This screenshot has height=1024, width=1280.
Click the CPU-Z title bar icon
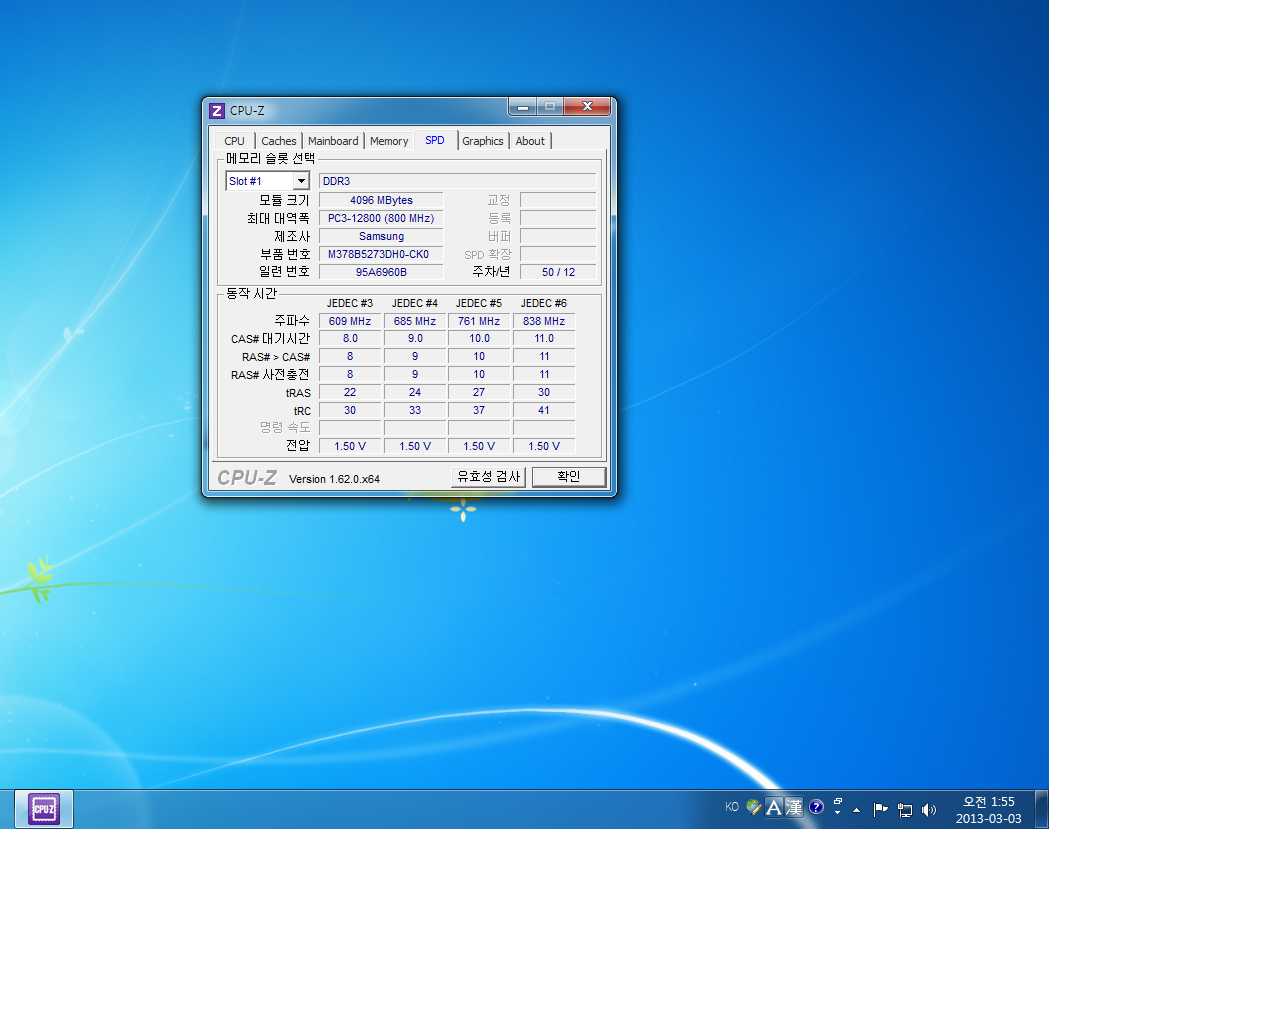(x=217, y=110)
